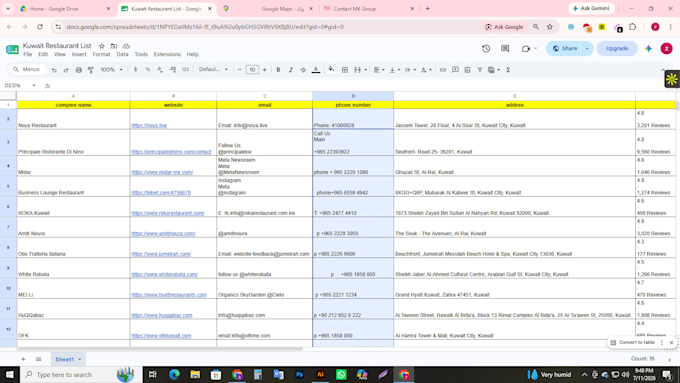Open the rokarestaurant.com link
This screenshot has height=383, width=680.
168,213
